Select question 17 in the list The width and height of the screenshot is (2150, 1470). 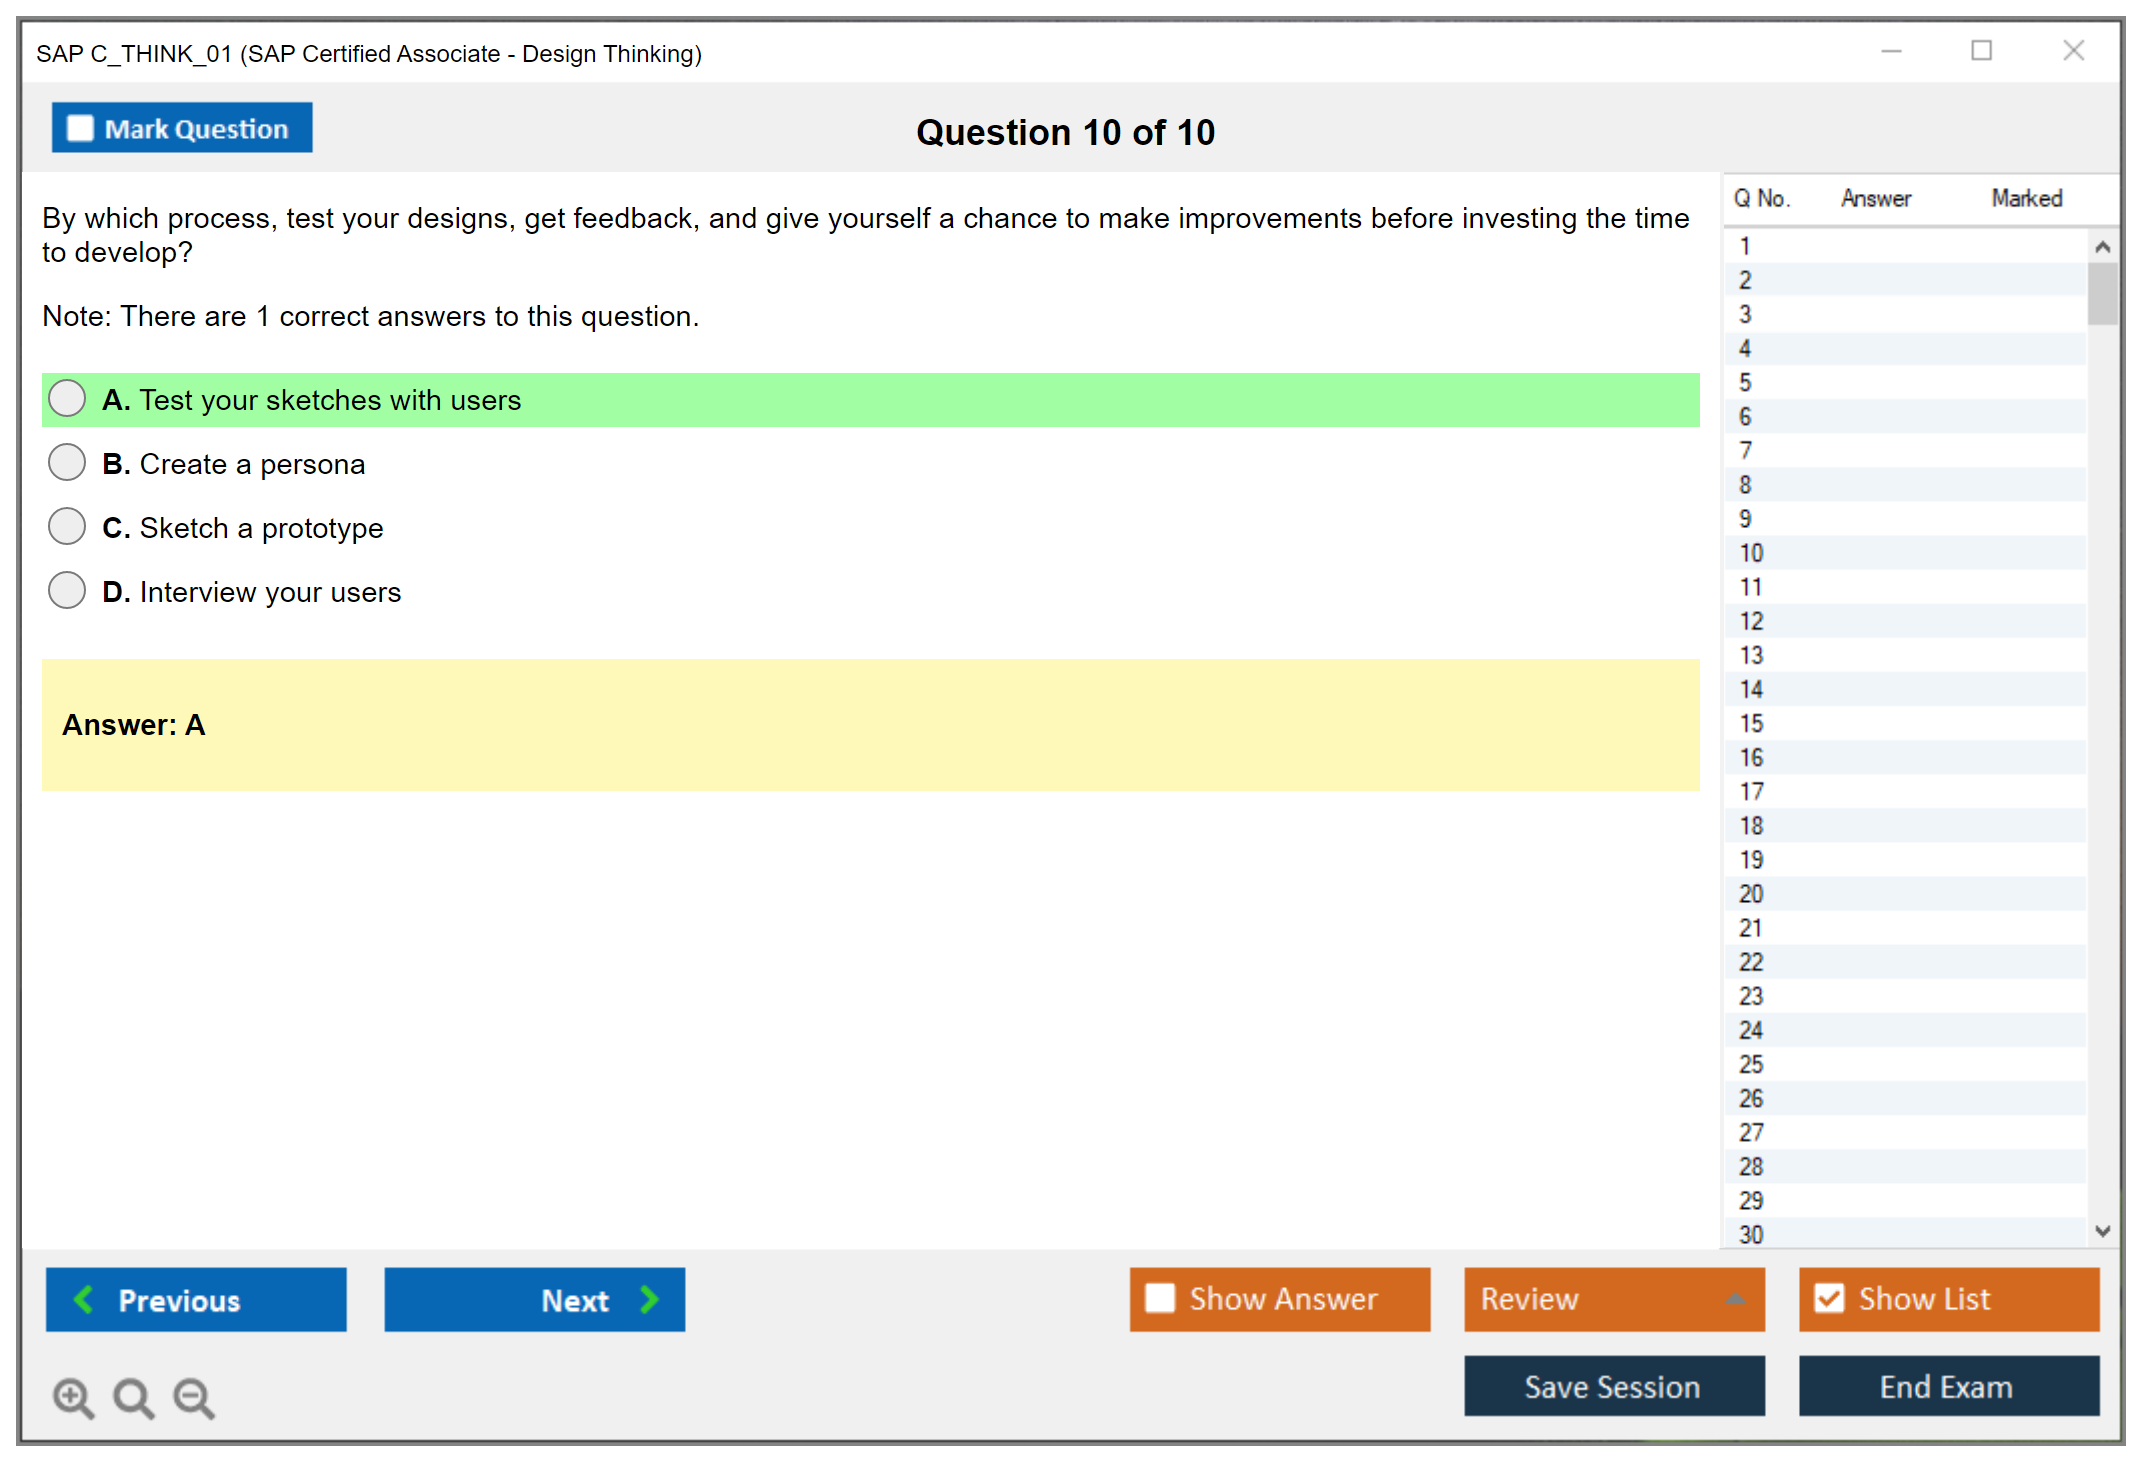pyautogui.click(x=1751, y=791)
